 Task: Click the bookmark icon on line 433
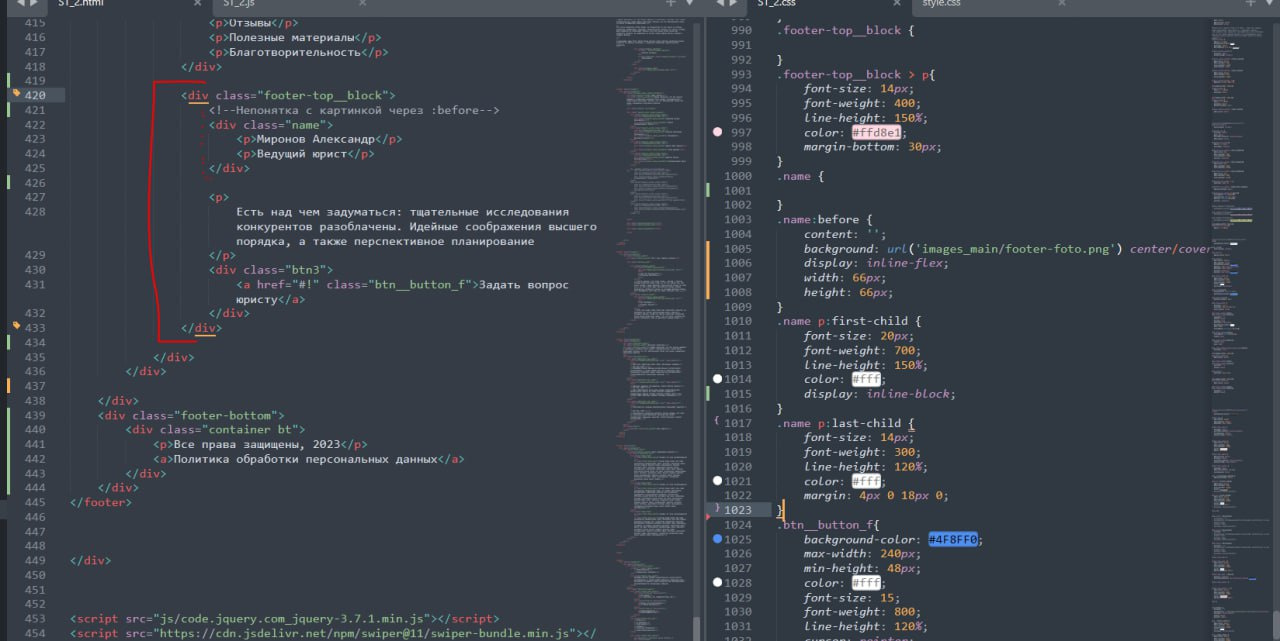[16, 326]
